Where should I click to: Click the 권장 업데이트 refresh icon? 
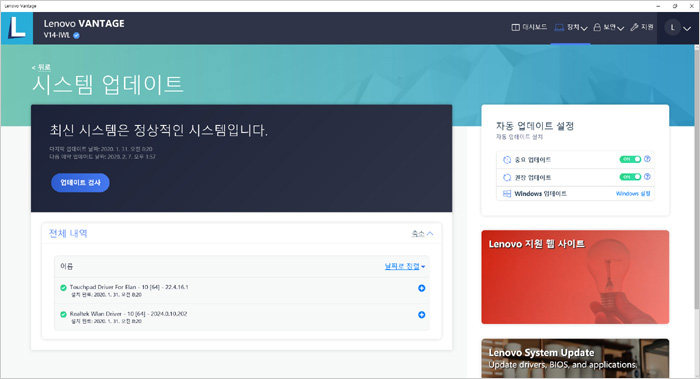(x=507, y=178)
